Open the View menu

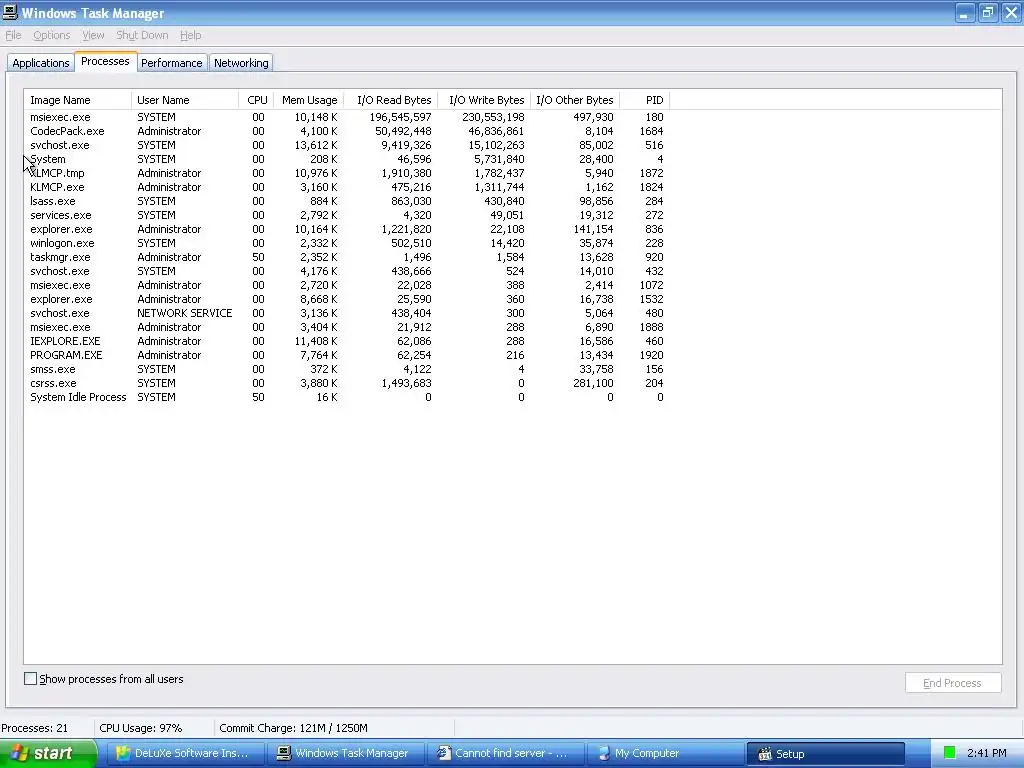93,35
